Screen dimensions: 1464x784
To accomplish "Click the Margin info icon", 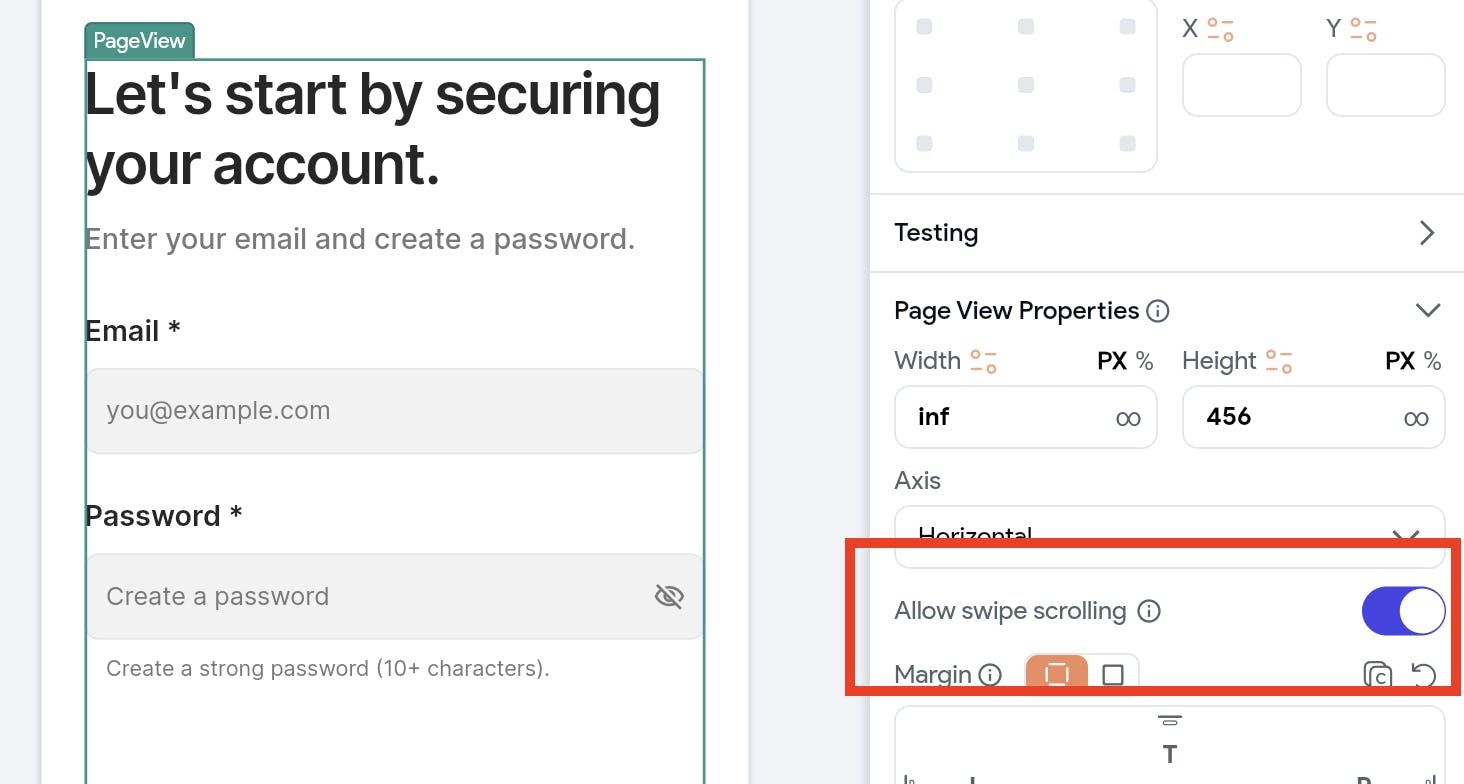I will (x=989, y=675).
